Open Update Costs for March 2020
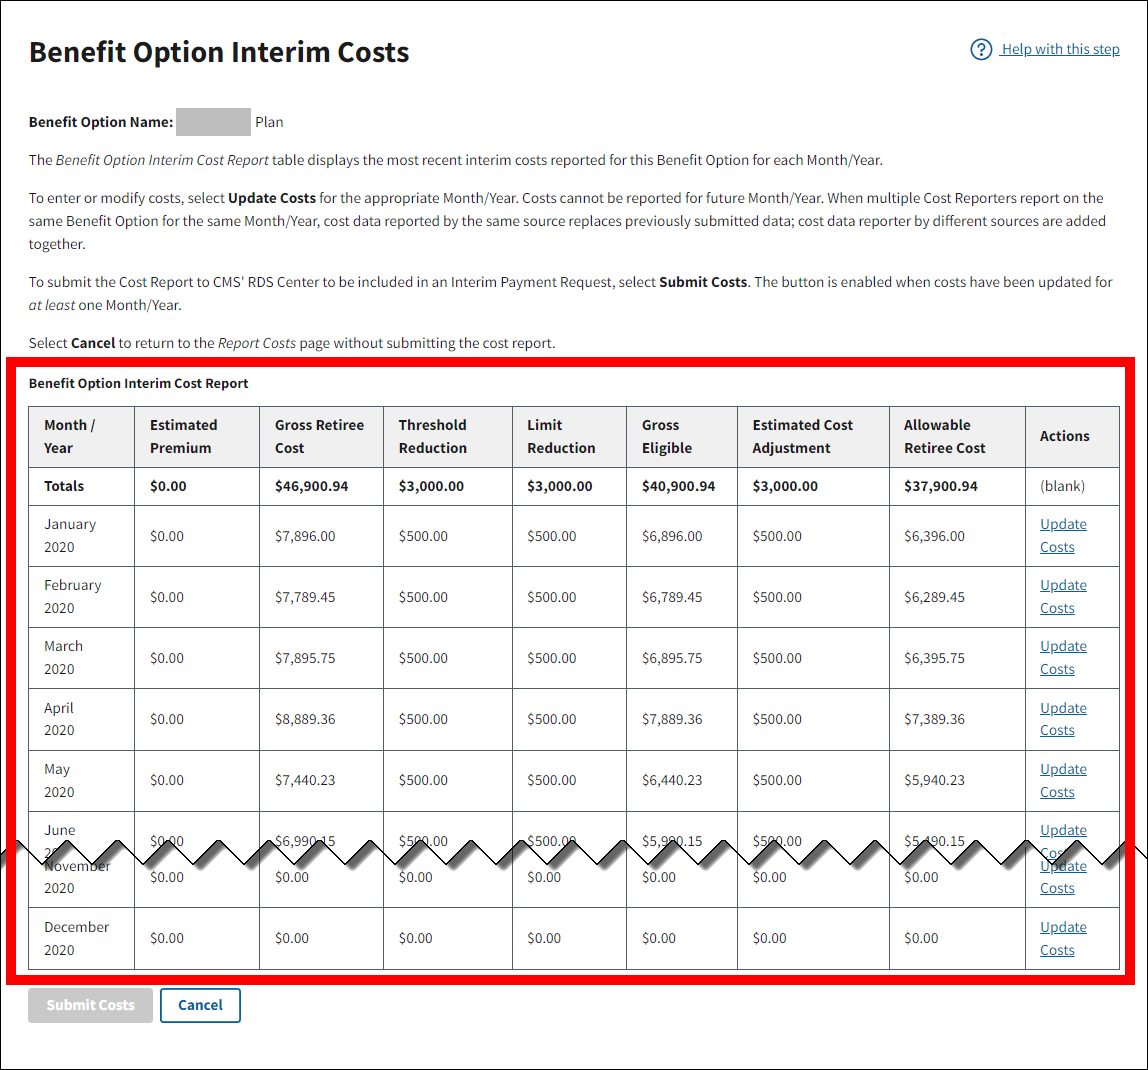 point(1062,657)
